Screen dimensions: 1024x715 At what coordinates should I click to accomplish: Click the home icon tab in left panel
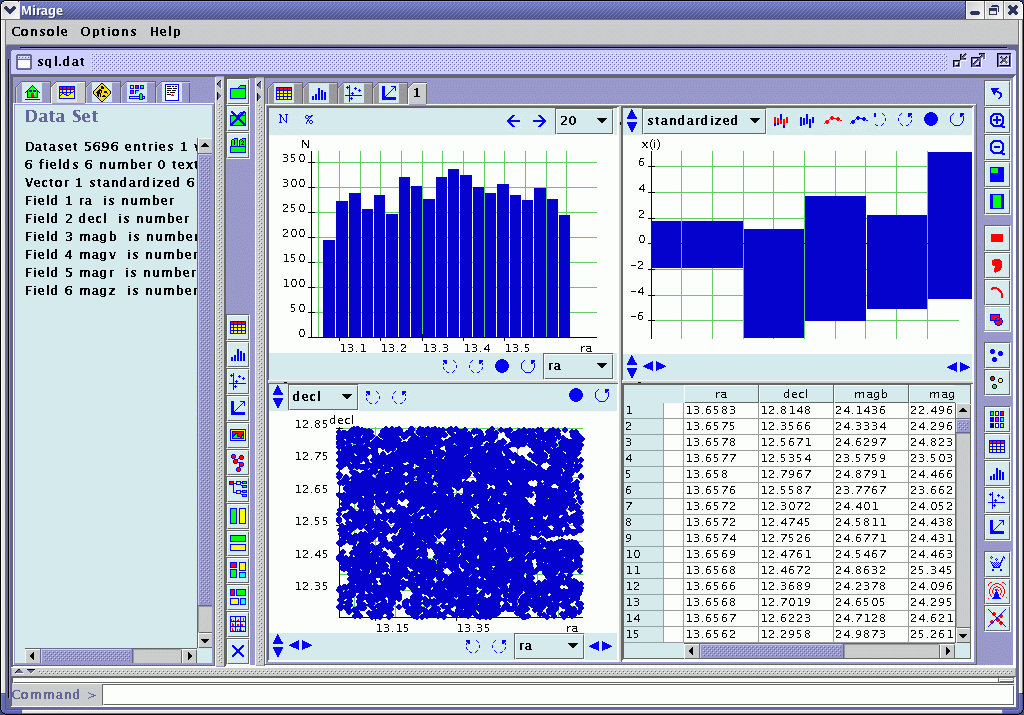pyautogui.click(x=33, y=93)
